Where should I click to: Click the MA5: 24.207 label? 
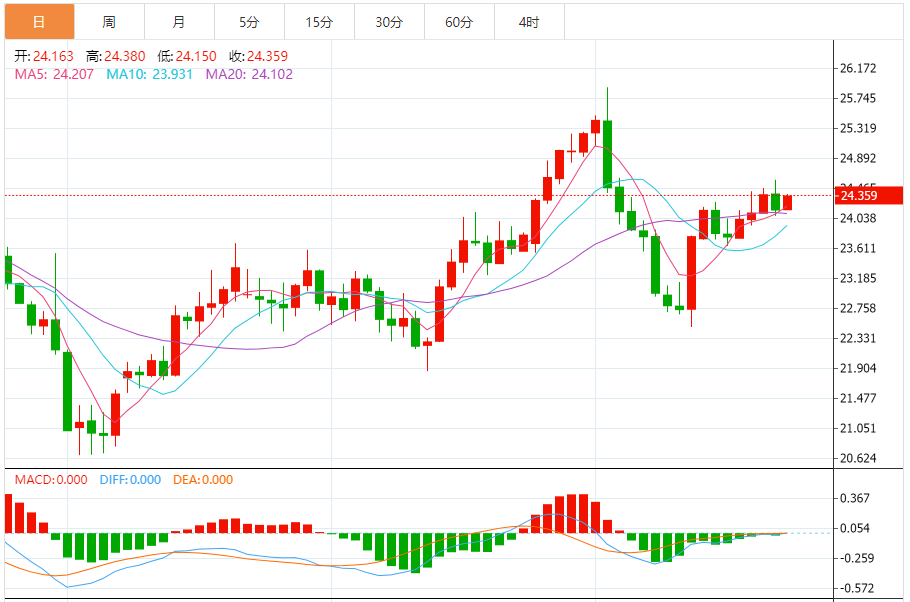[54, 74]
